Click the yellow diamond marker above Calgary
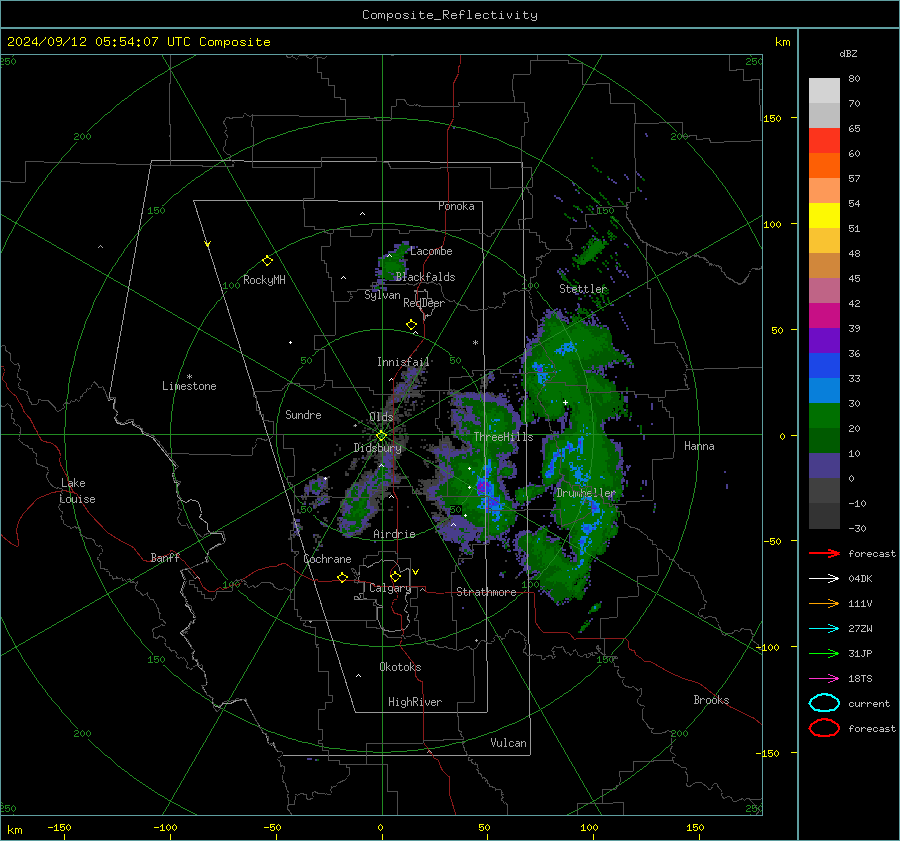 395,576
